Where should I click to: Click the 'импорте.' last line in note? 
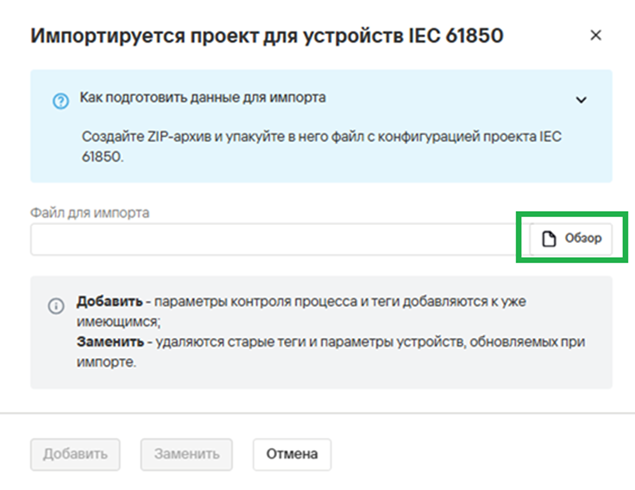tap(107, 362)
